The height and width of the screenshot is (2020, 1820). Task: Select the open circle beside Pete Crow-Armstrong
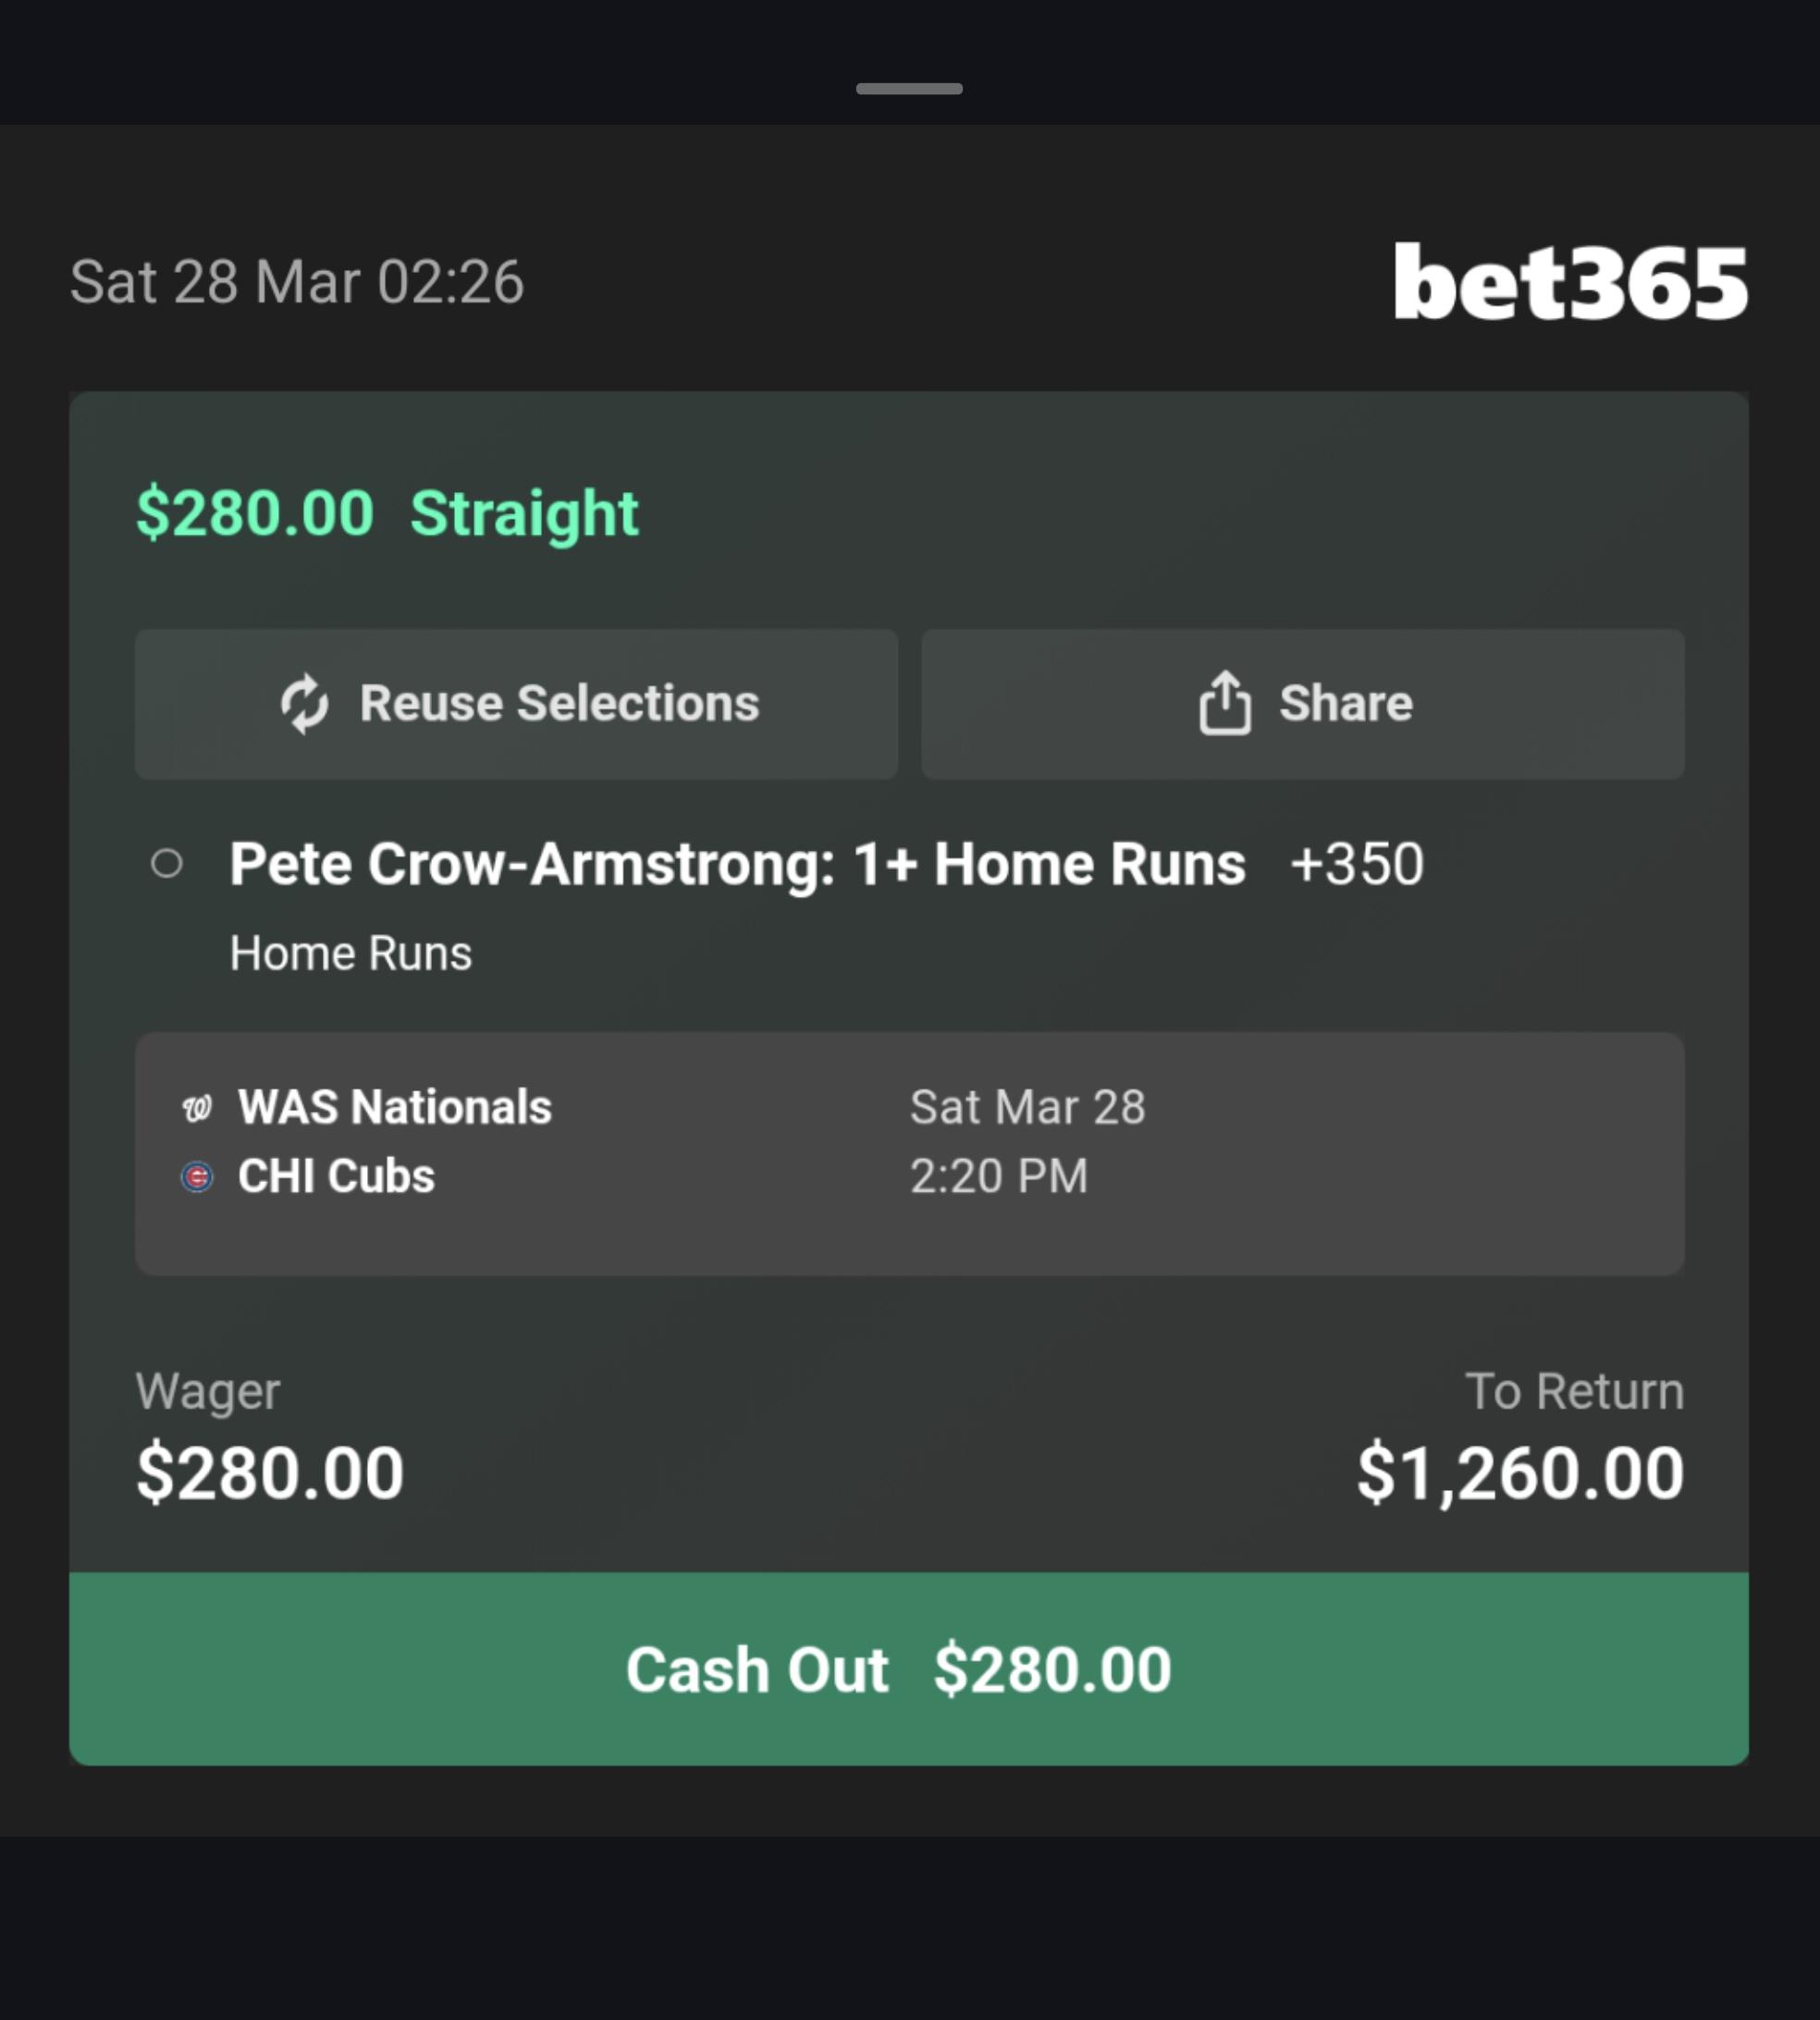click(167, 864)
